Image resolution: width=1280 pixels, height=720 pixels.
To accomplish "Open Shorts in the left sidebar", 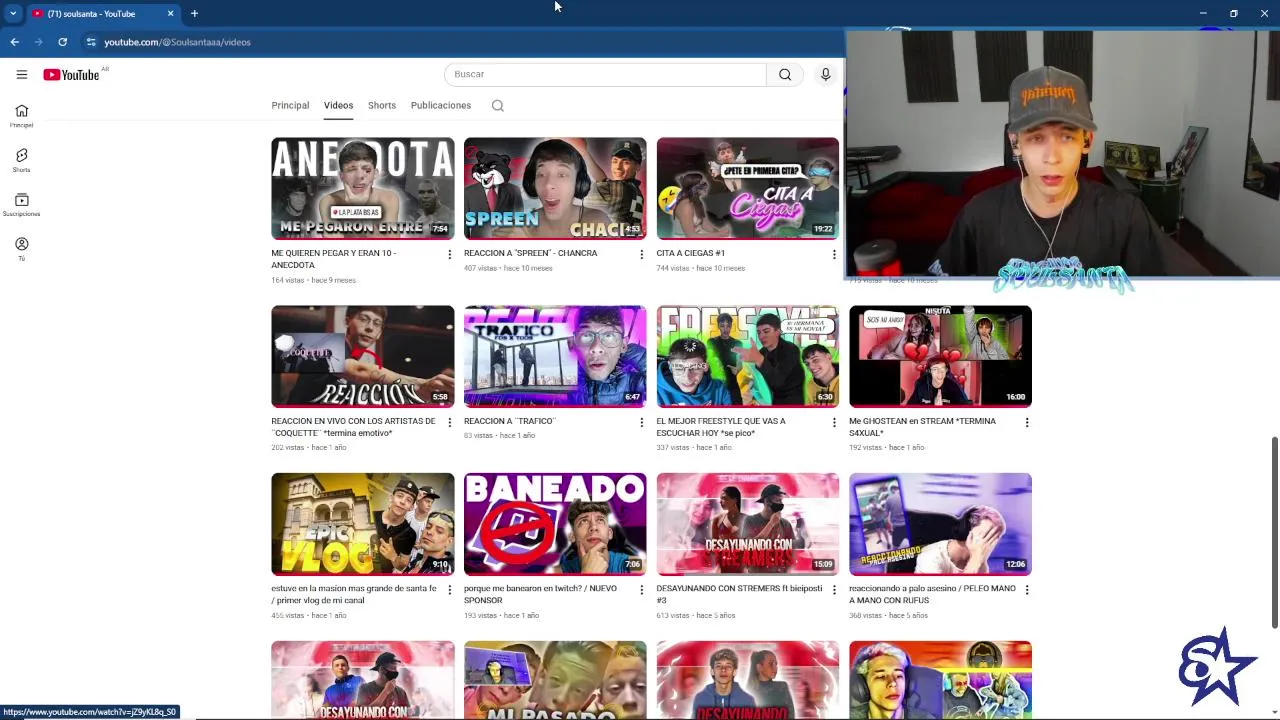I will tap(21, 160).
